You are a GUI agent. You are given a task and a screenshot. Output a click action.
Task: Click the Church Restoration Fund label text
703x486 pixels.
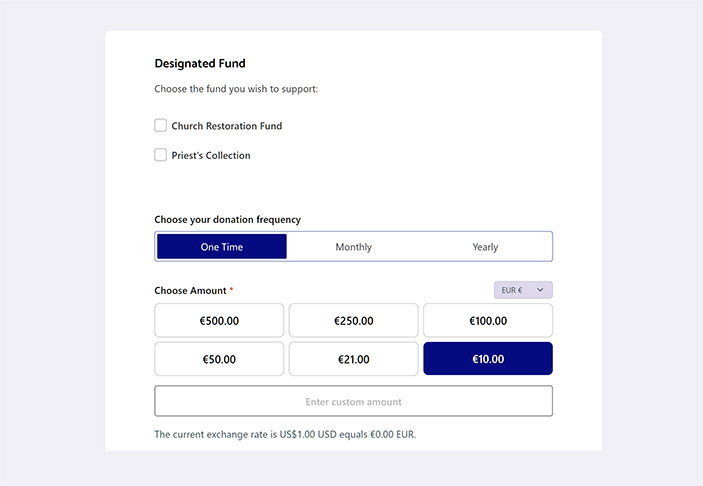(227, 127)
